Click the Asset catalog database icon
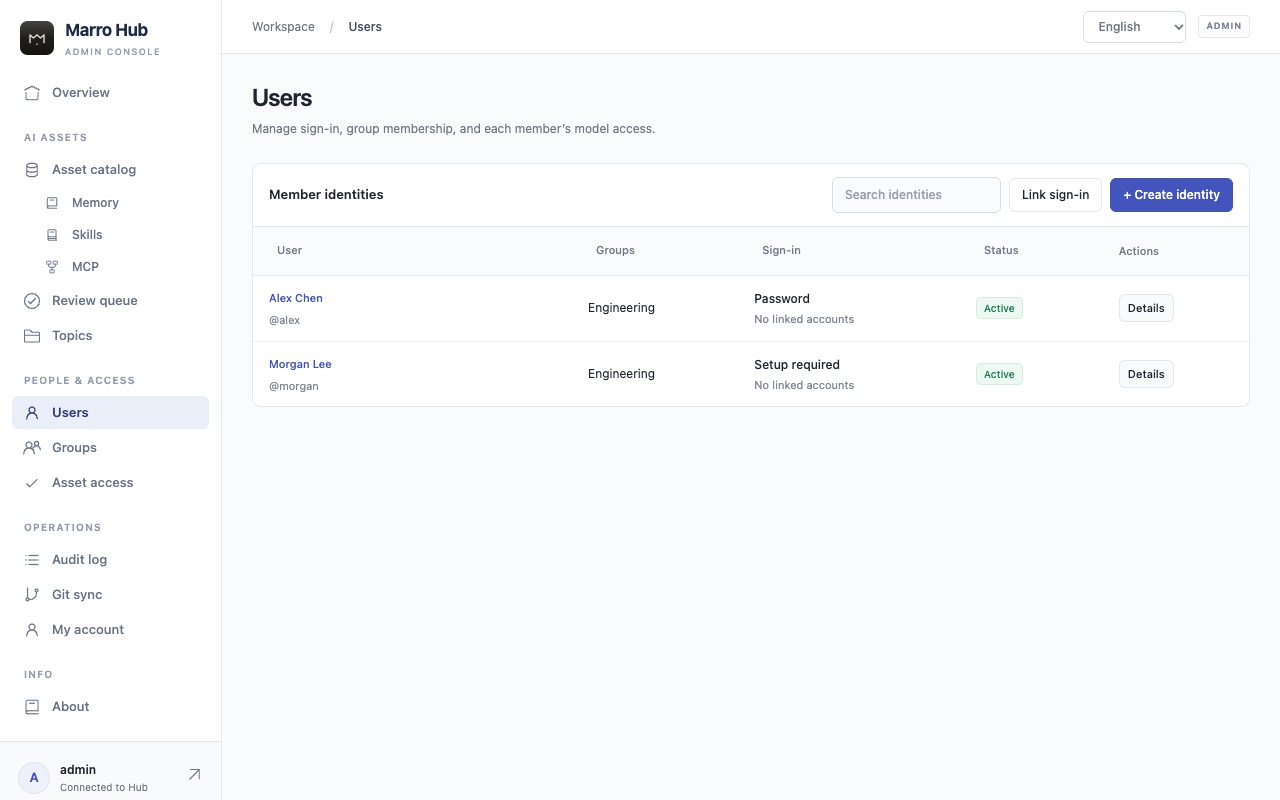 [x=32, y=170]
